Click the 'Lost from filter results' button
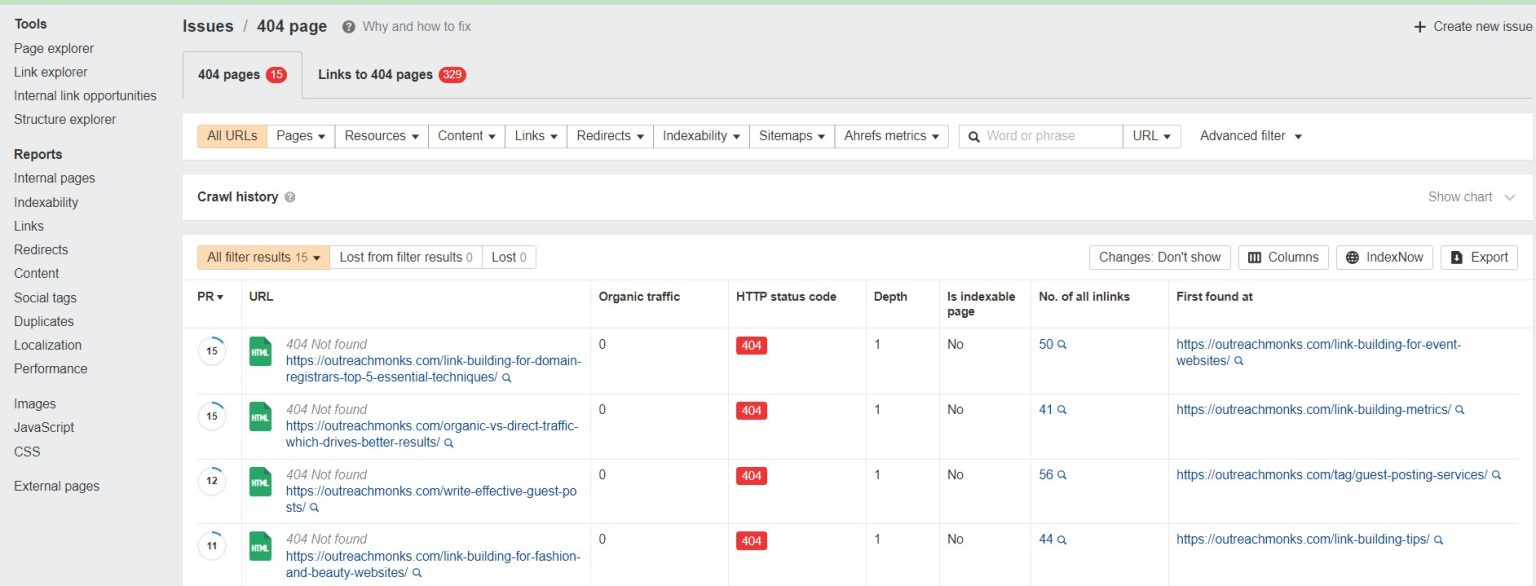Viewport: 1536px width, 586px height. click(x=405, y=256)
